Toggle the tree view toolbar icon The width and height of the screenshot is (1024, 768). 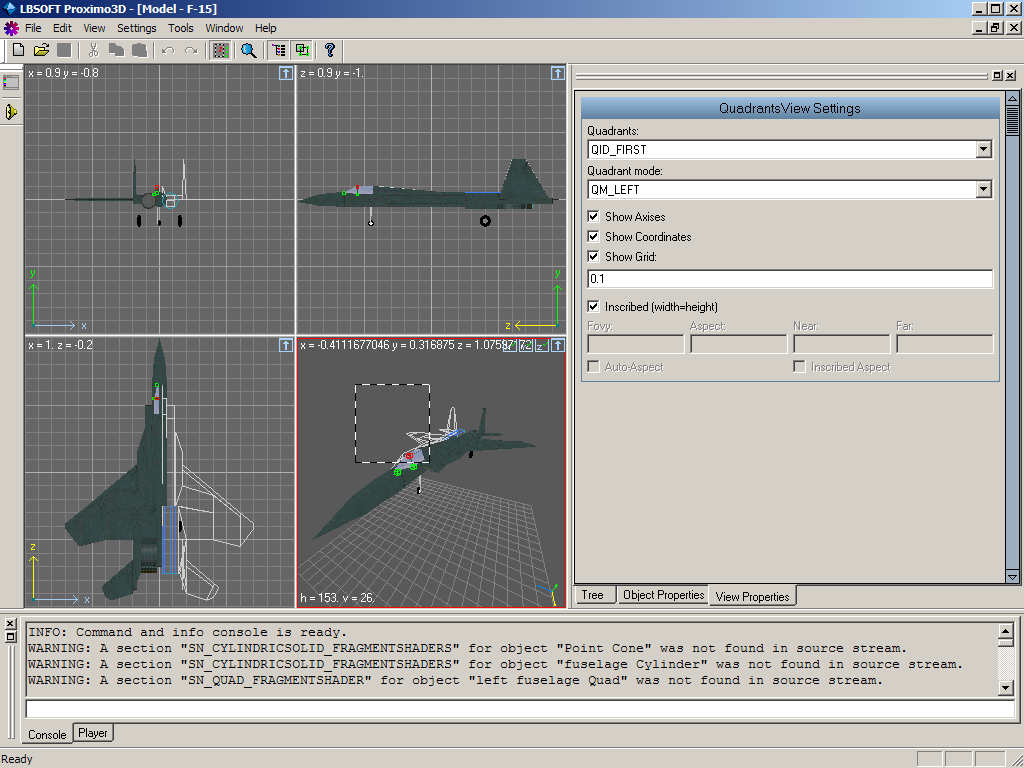coord(279,50)
